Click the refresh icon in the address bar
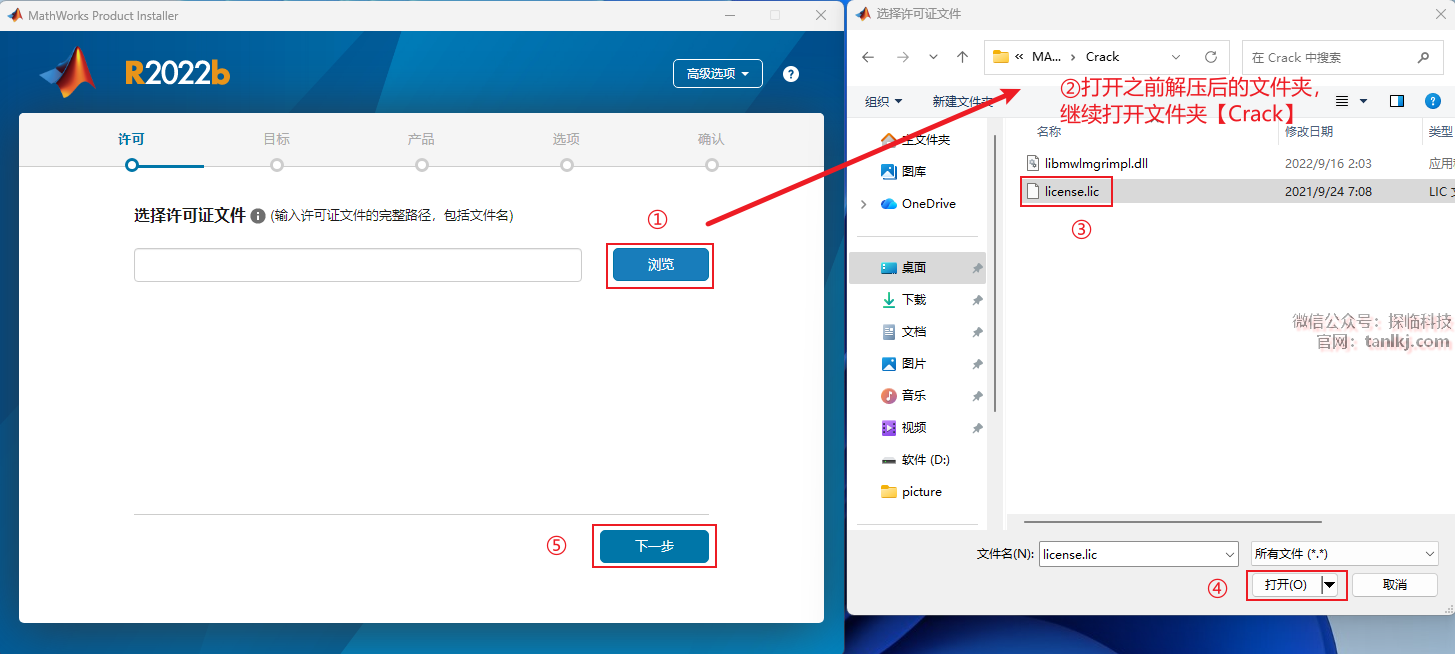Screen dimensions: 1455x654 click(x=1211, y=57)
